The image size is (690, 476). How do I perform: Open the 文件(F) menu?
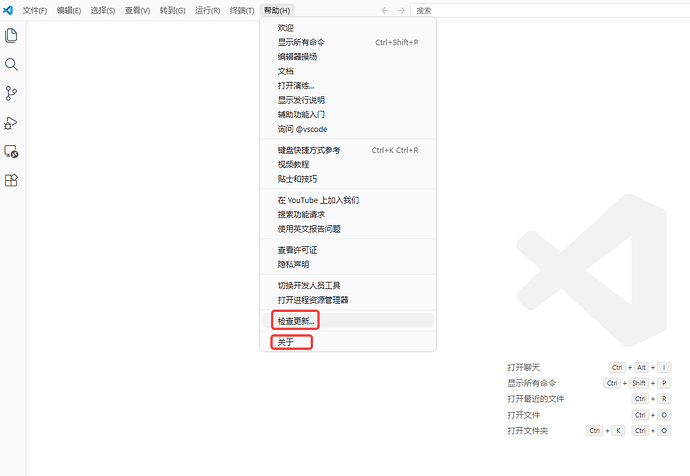35,11
